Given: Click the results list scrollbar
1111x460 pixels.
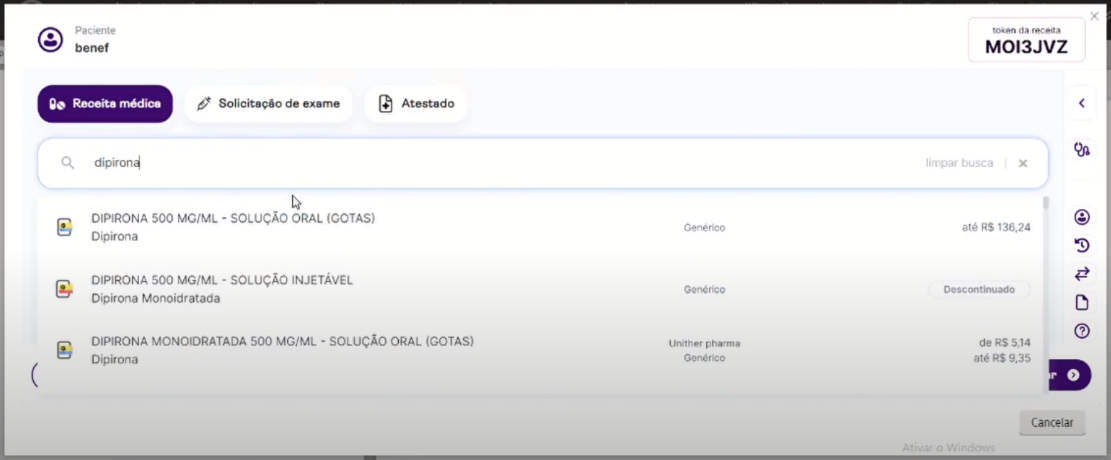Looking at the screenshot, I should click(1046, 203).
